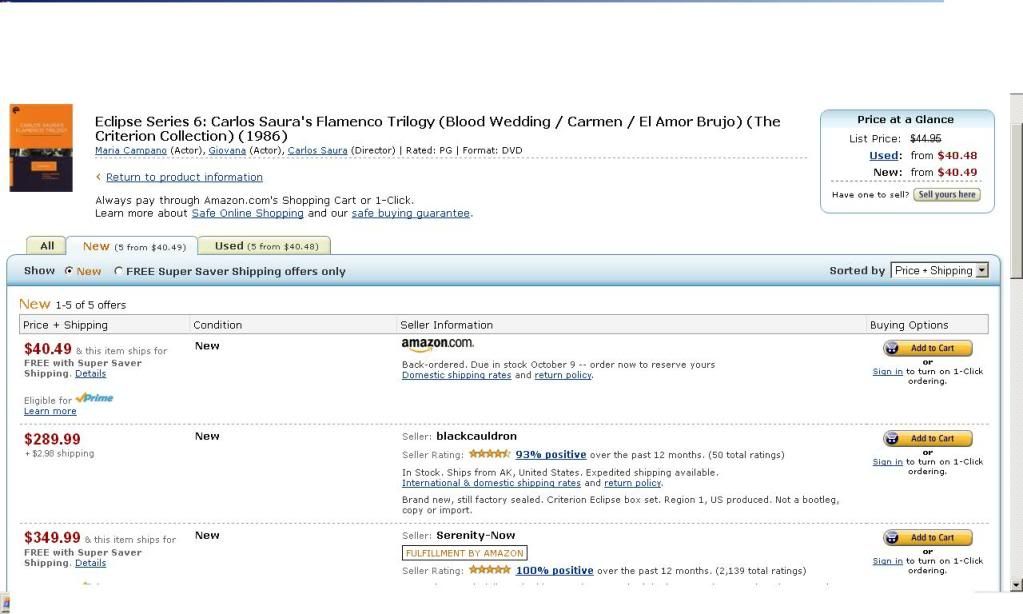Open Details for the $349.99 Super Saver offer
The height and width of the screenshot is (614, 1023).
click(90, 563)
